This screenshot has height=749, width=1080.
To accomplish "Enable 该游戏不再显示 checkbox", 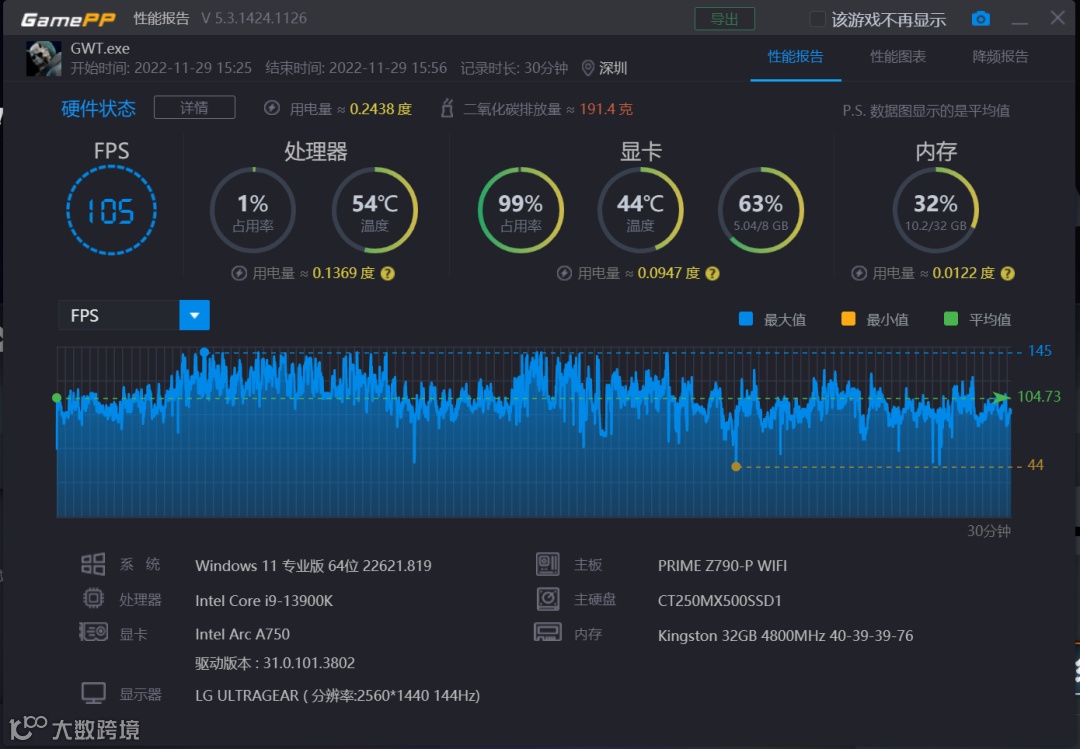I will point(818,19).
